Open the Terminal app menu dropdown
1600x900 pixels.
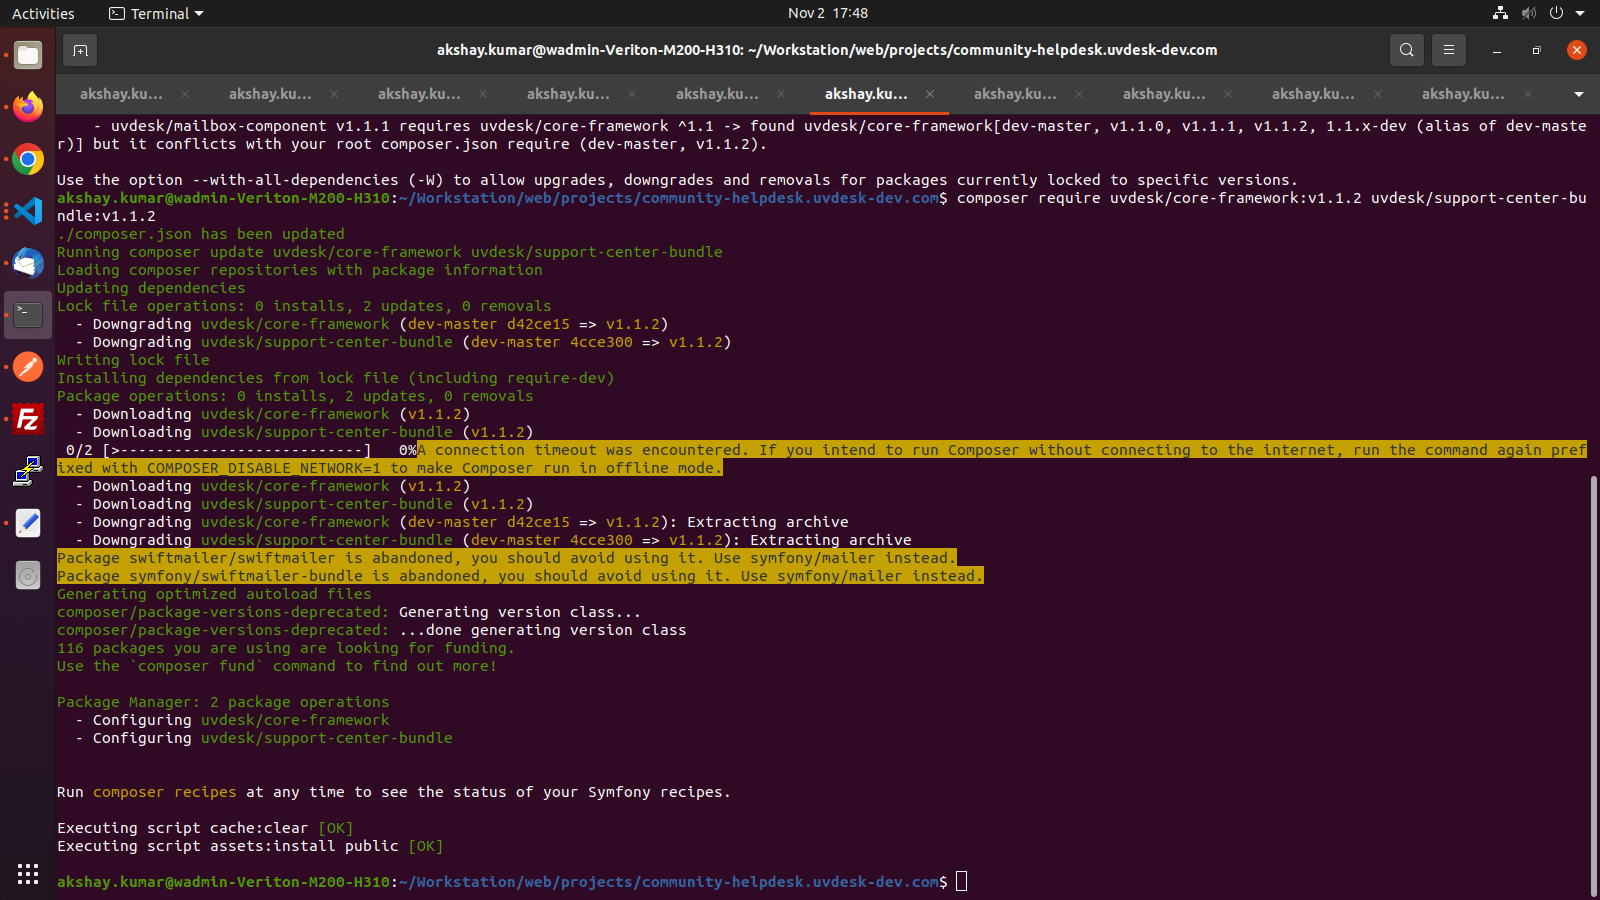coord(156,13)
